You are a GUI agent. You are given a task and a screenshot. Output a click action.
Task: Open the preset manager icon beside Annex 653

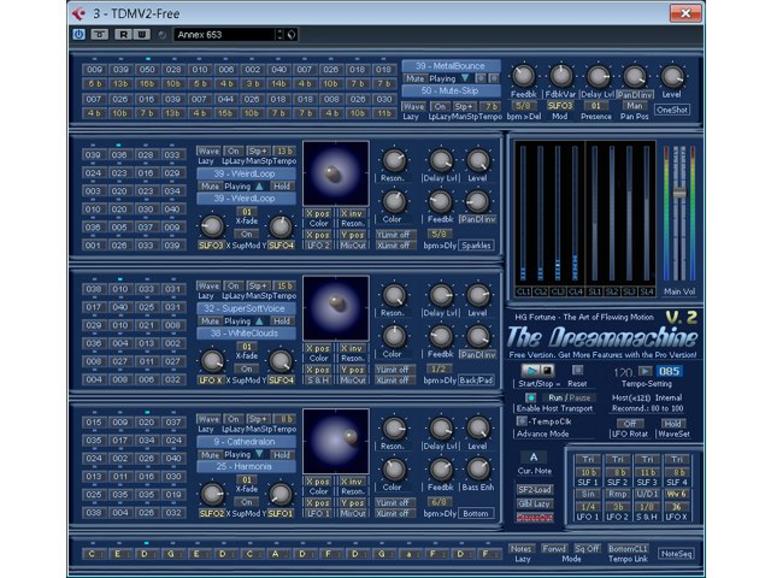click(292, 34)
